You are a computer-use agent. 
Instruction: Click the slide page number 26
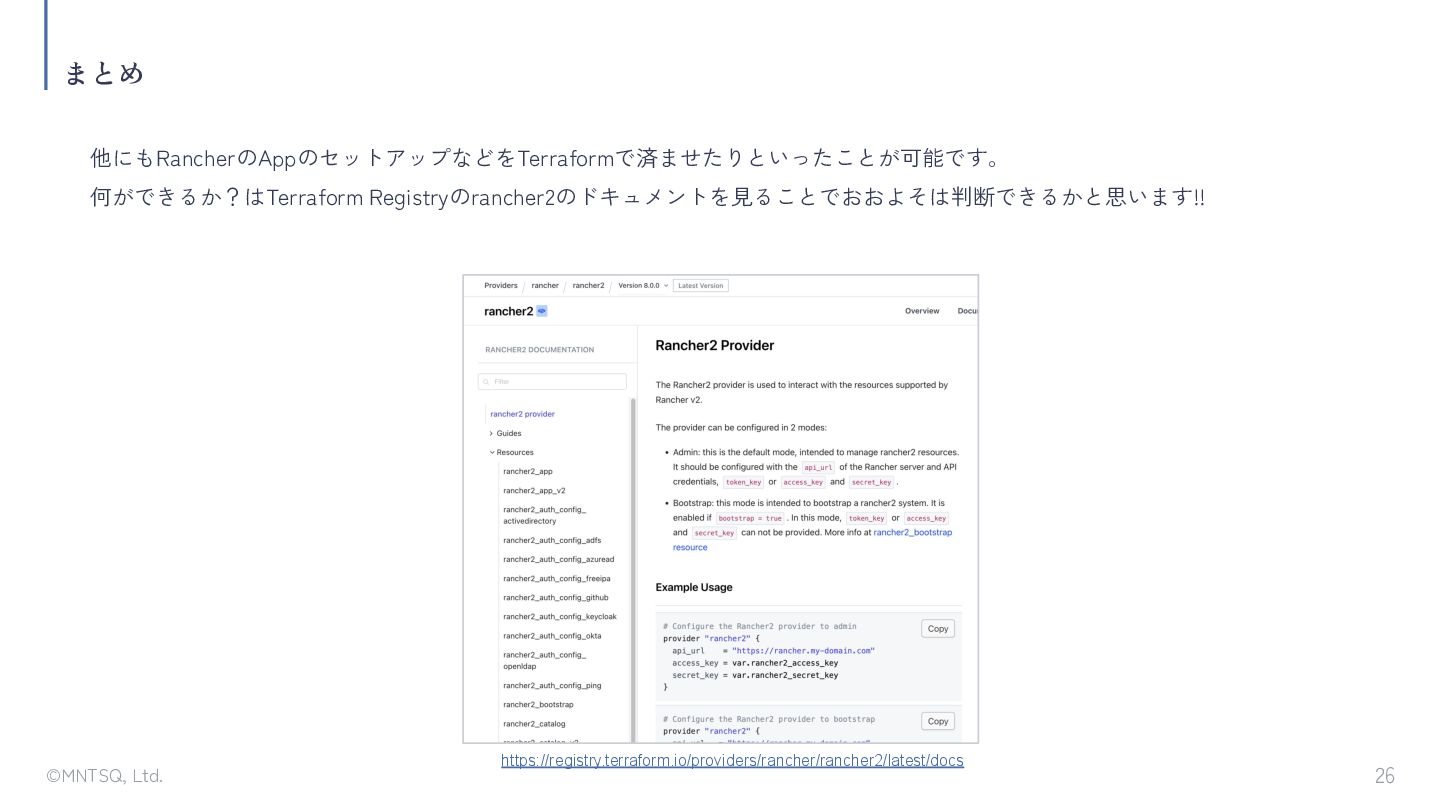click(1384, 776)
